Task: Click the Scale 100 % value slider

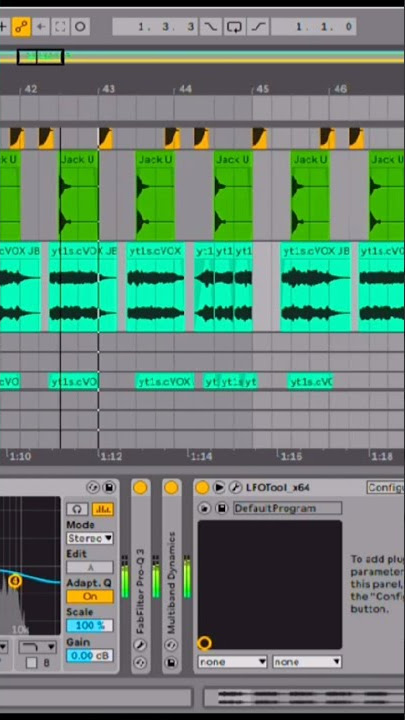Action: 90,625
